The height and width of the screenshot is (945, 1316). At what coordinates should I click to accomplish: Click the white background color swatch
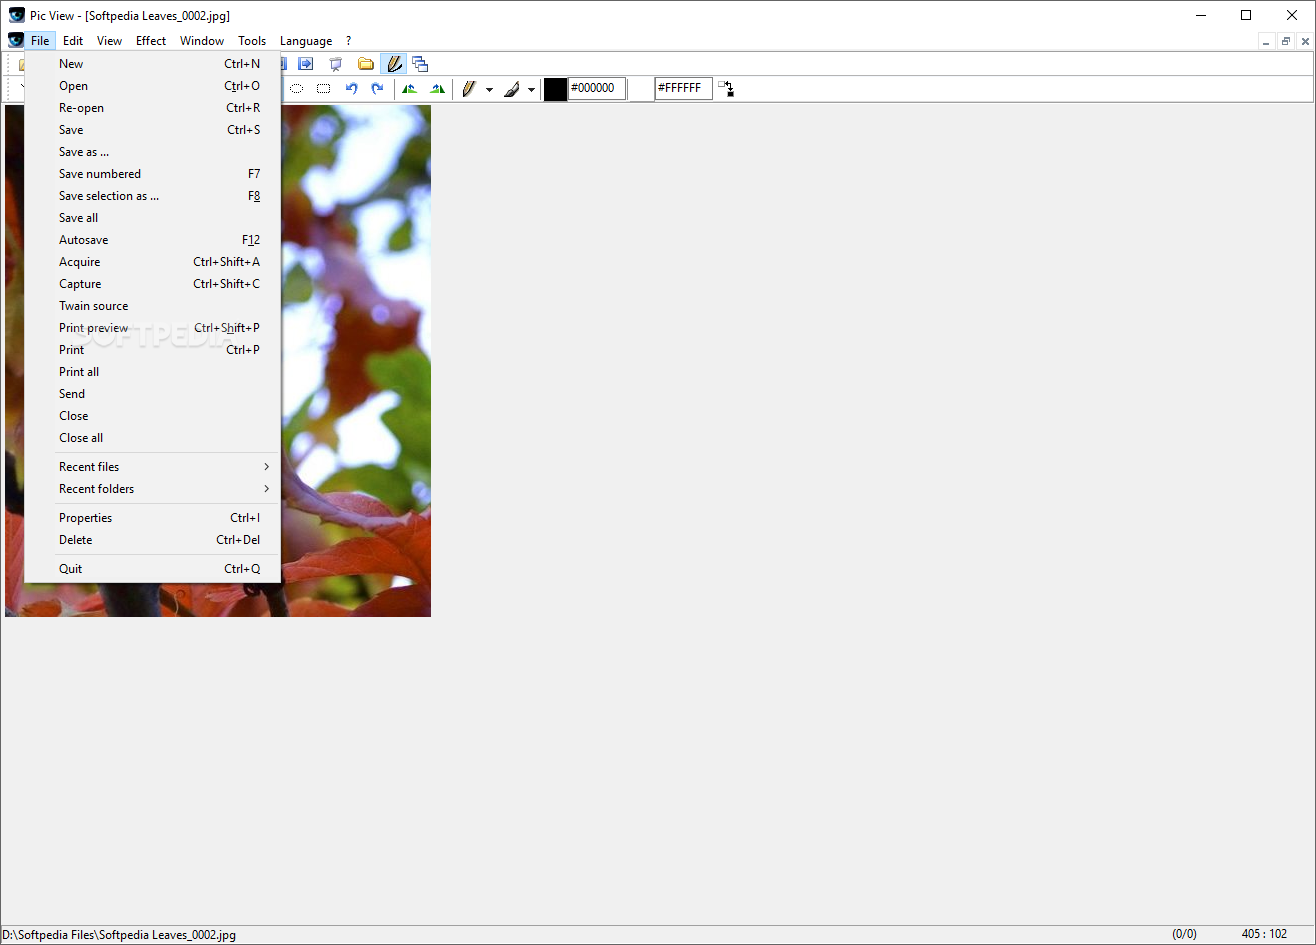(x=641, y=89)
